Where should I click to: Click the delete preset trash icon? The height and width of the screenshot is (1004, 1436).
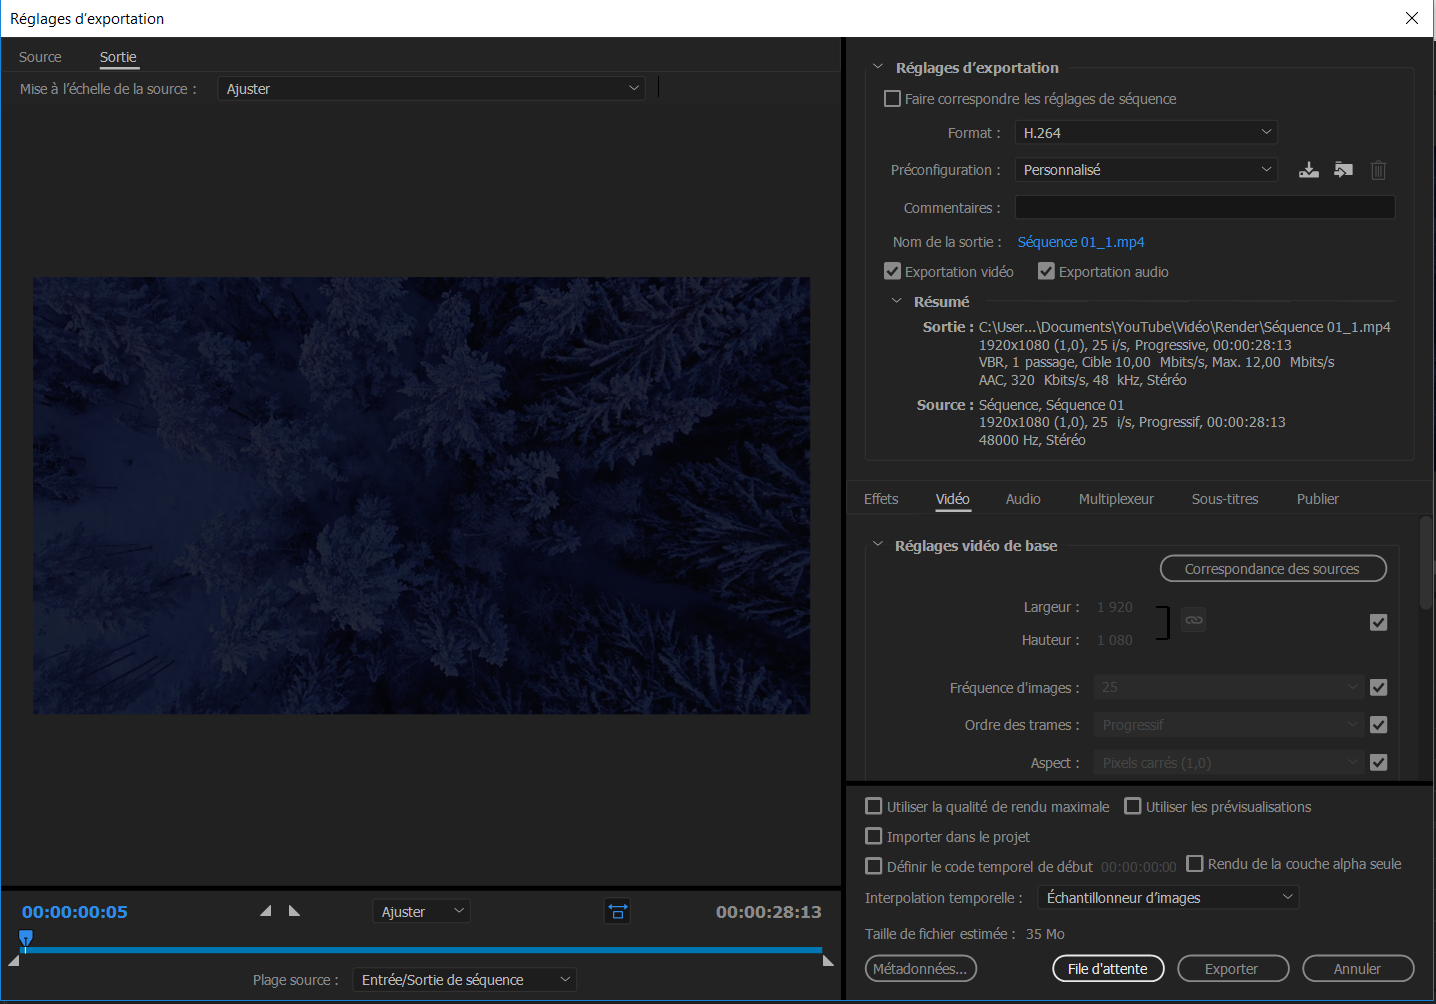1378,170
